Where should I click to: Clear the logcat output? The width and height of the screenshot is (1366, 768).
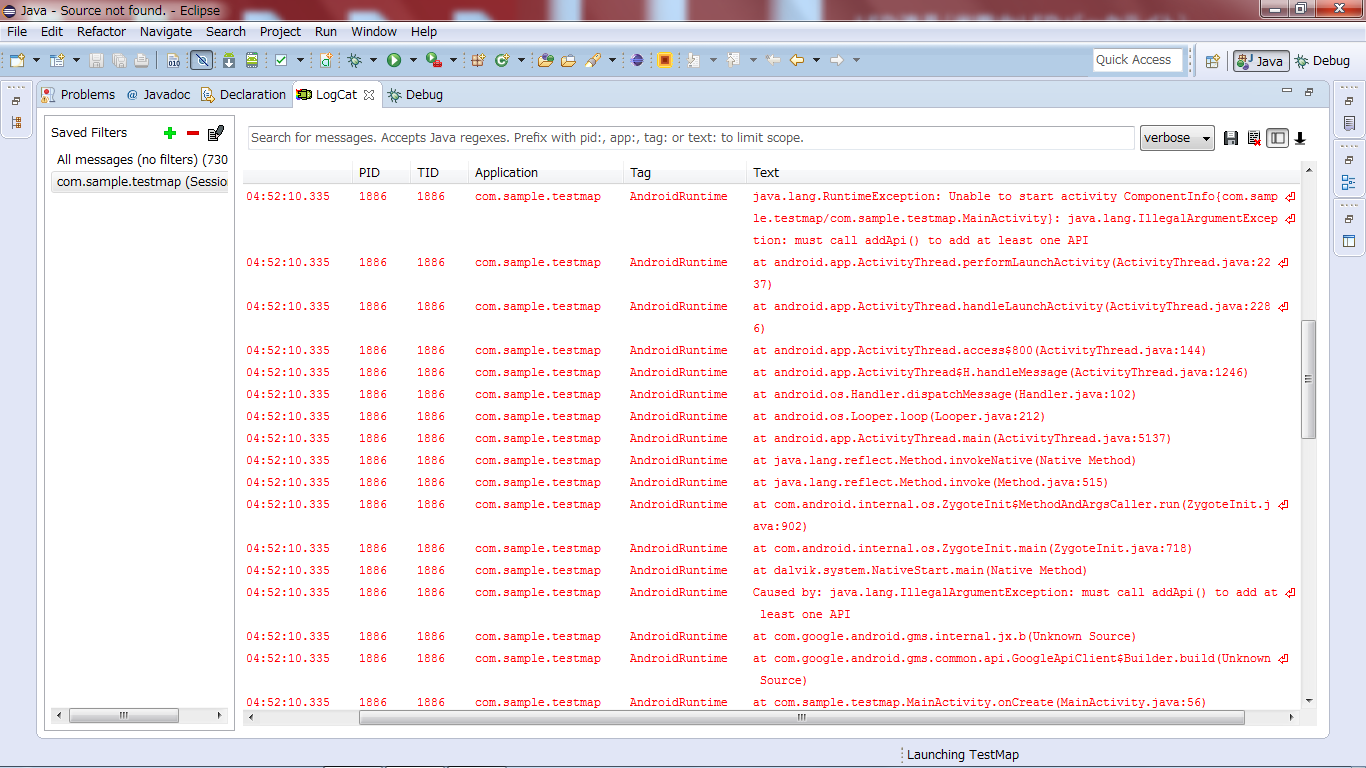pyautogui.click(x=1254, y=138)
